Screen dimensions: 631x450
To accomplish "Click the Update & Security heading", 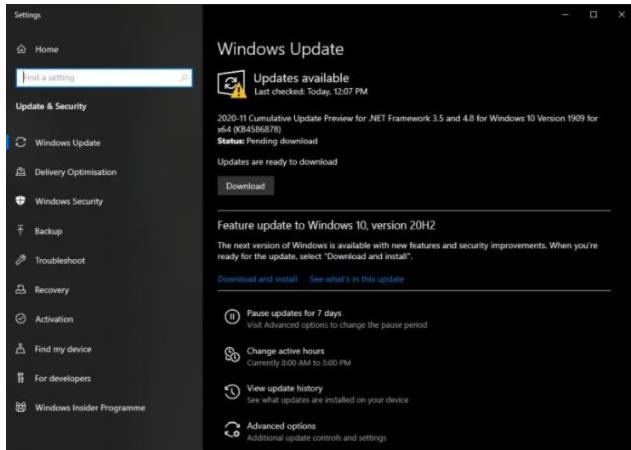I will click(51, 106).
